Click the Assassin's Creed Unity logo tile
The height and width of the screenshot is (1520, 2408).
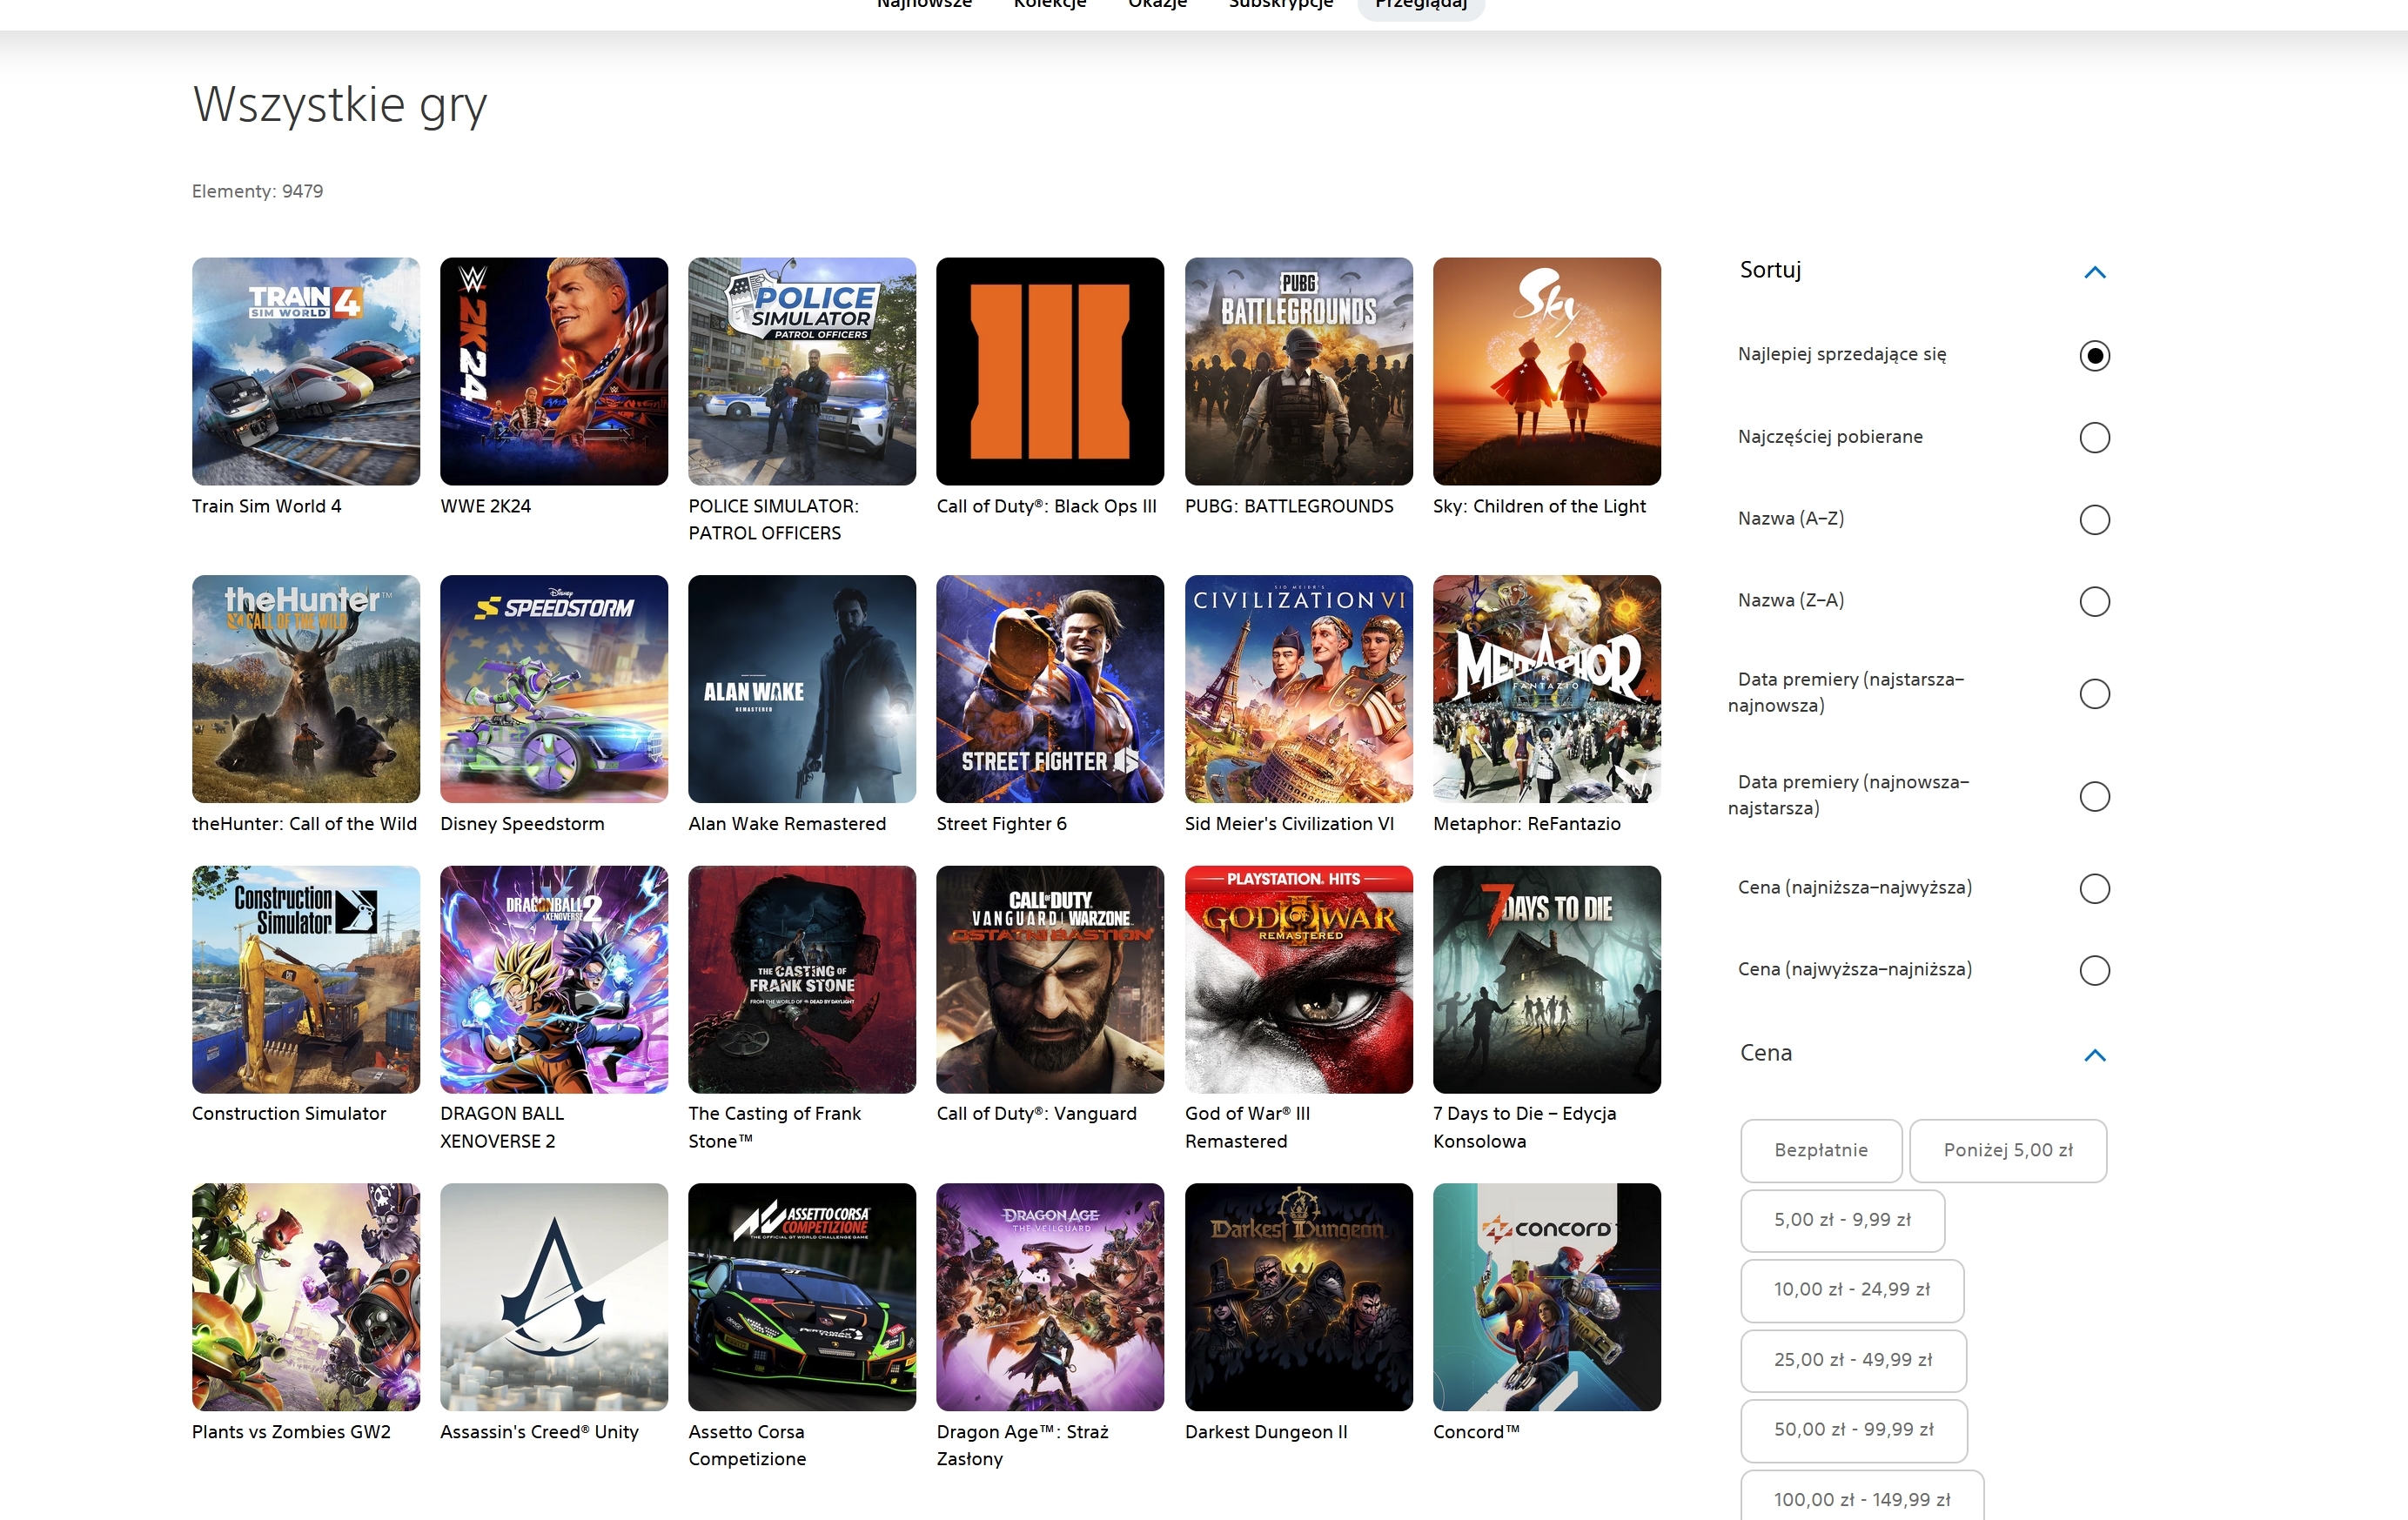coord(553,1296)
